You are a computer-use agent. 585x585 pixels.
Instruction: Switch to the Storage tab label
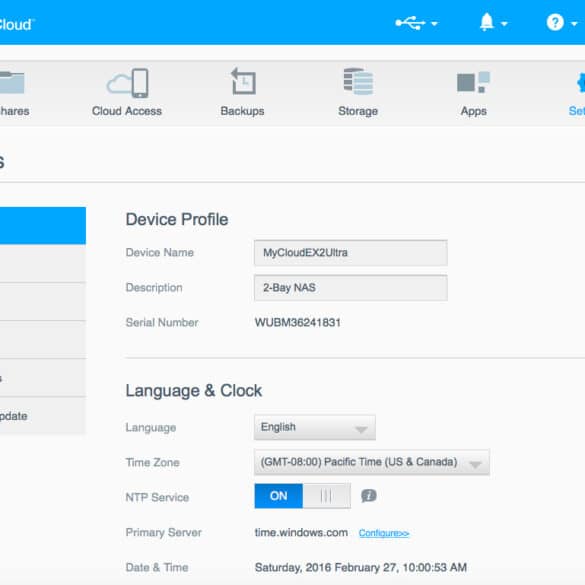[358, 111]
